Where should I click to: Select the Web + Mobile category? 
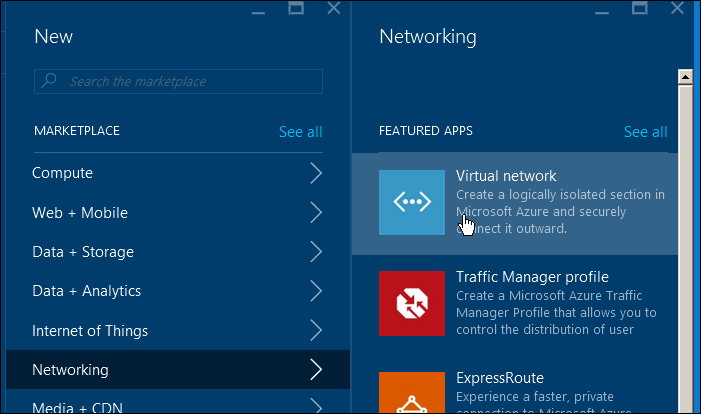coord(178,212)
